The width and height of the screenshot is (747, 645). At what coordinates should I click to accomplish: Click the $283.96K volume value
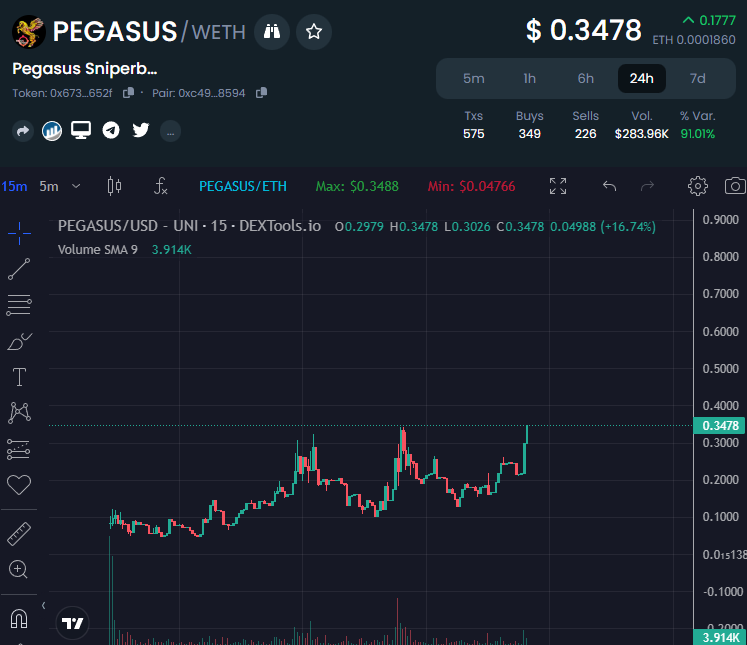pos(641,134)
